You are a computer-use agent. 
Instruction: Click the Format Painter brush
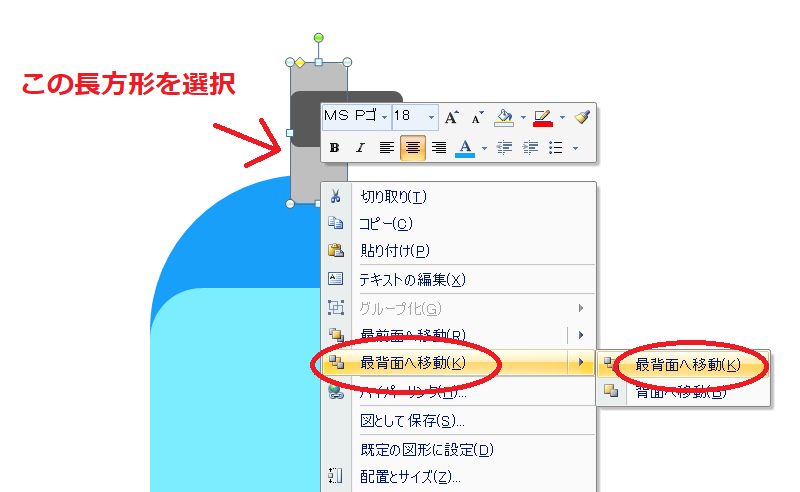[x=582, y=117]
